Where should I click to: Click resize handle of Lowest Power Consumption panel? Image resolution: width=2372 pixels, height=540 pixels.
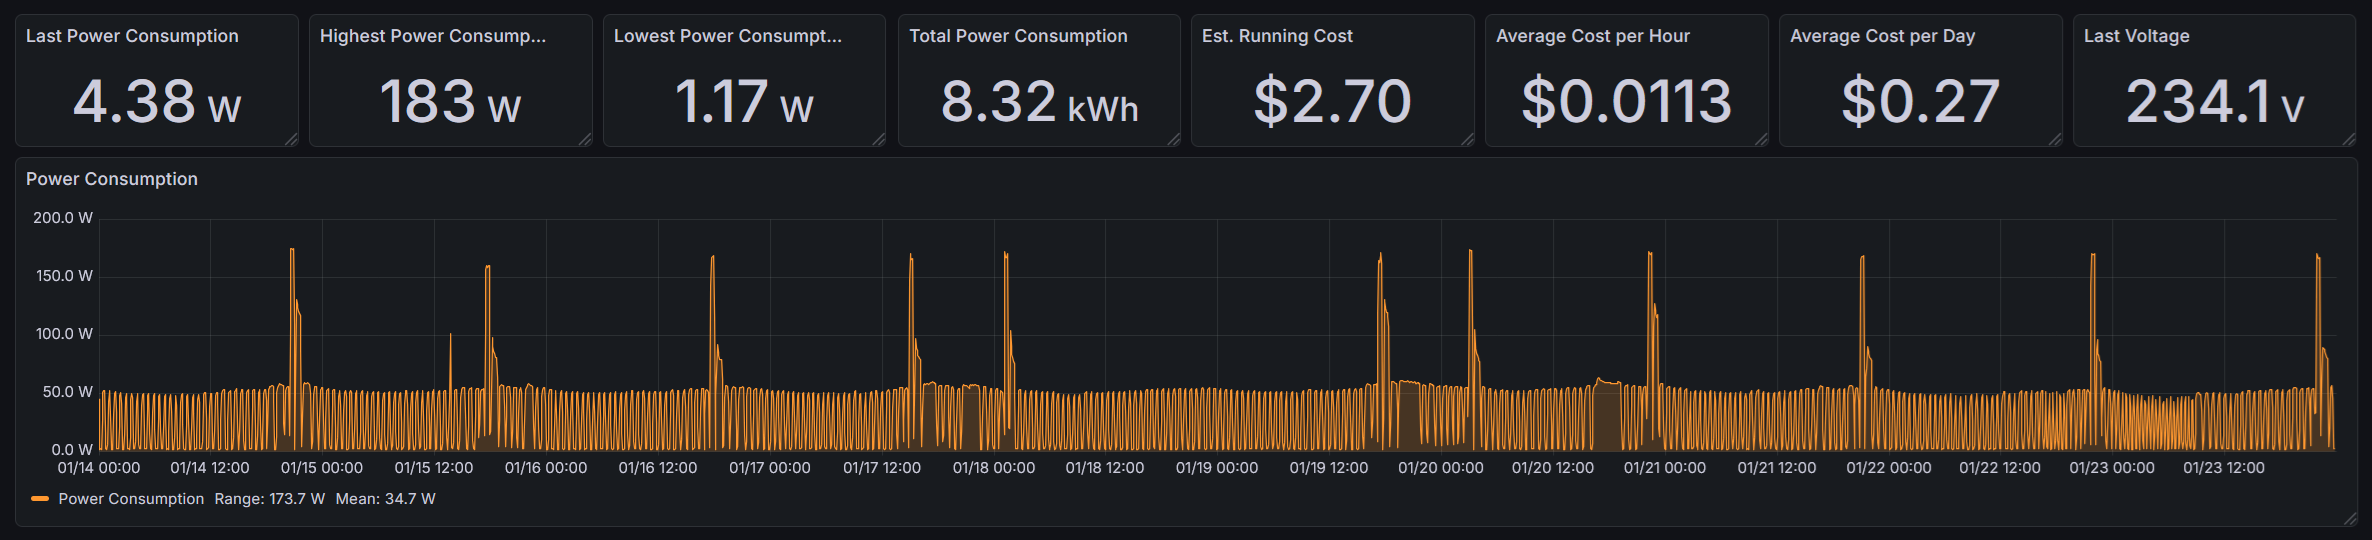[880, 140]
